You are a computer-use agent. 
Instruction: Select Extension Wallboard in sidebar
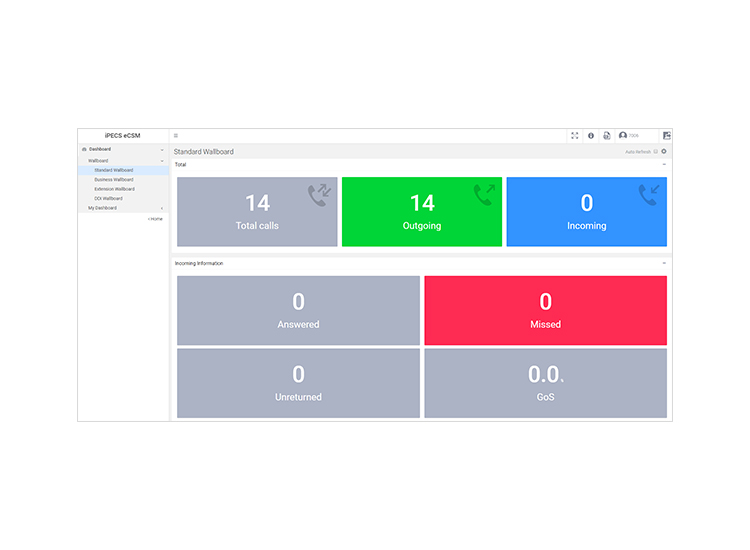[114, 189]
